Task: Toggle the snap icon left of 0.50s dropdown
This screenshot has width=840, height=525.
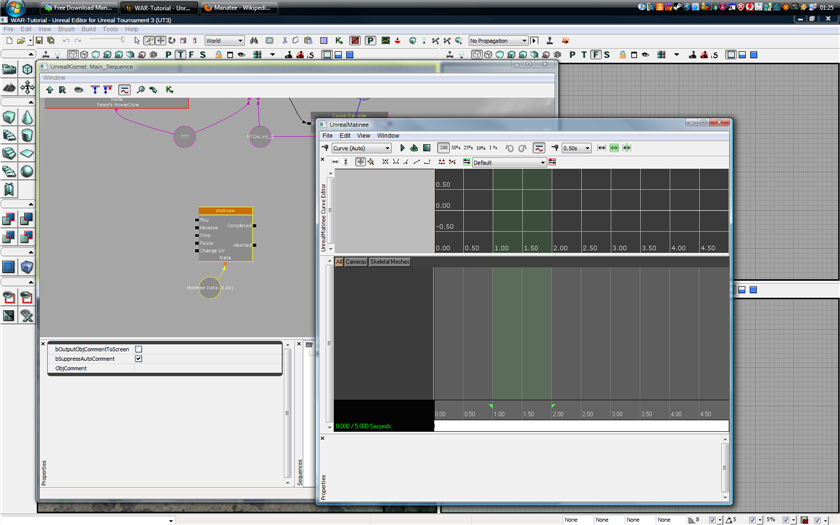Action: click(x=554, y=148)
